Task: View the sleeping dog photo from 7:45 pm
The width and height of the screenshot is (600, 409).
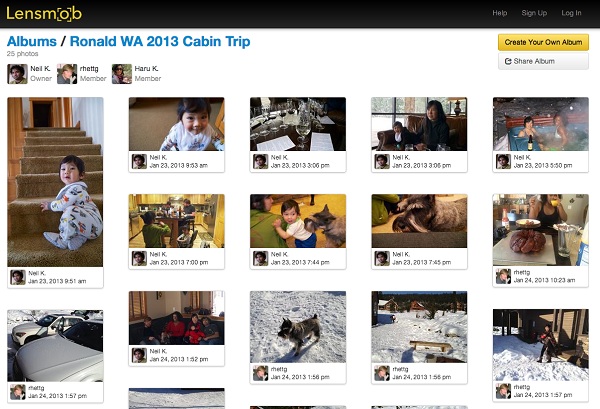Action: coord(419,221)
